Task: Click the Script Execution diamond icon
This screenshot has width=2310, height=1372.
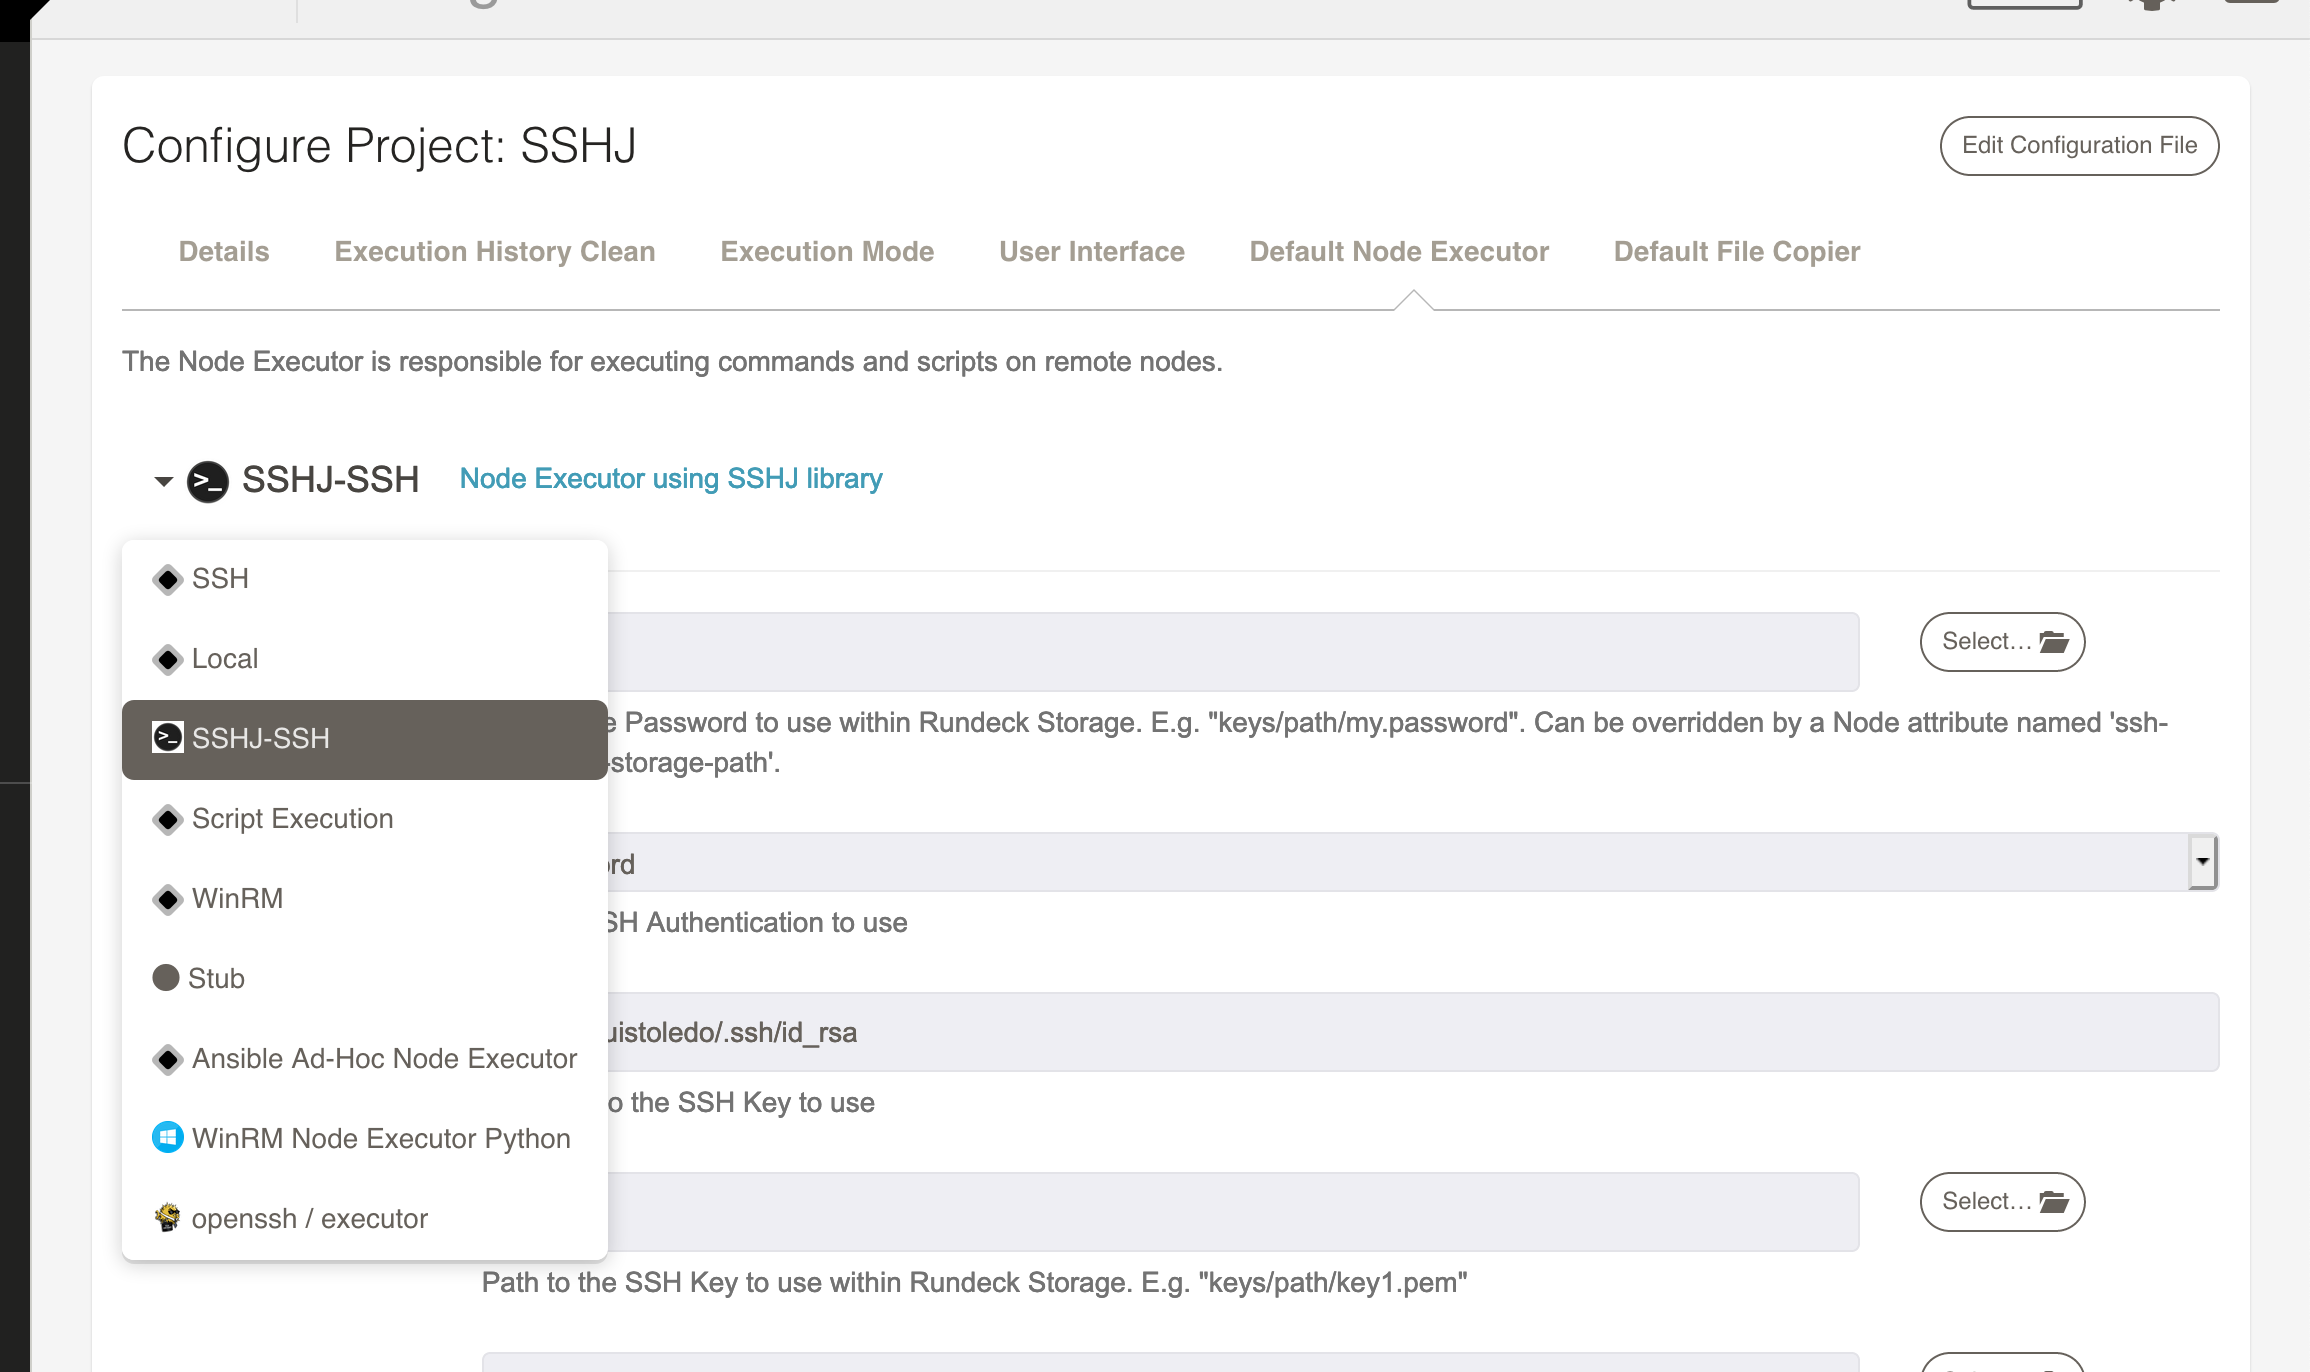Action: 167,819
